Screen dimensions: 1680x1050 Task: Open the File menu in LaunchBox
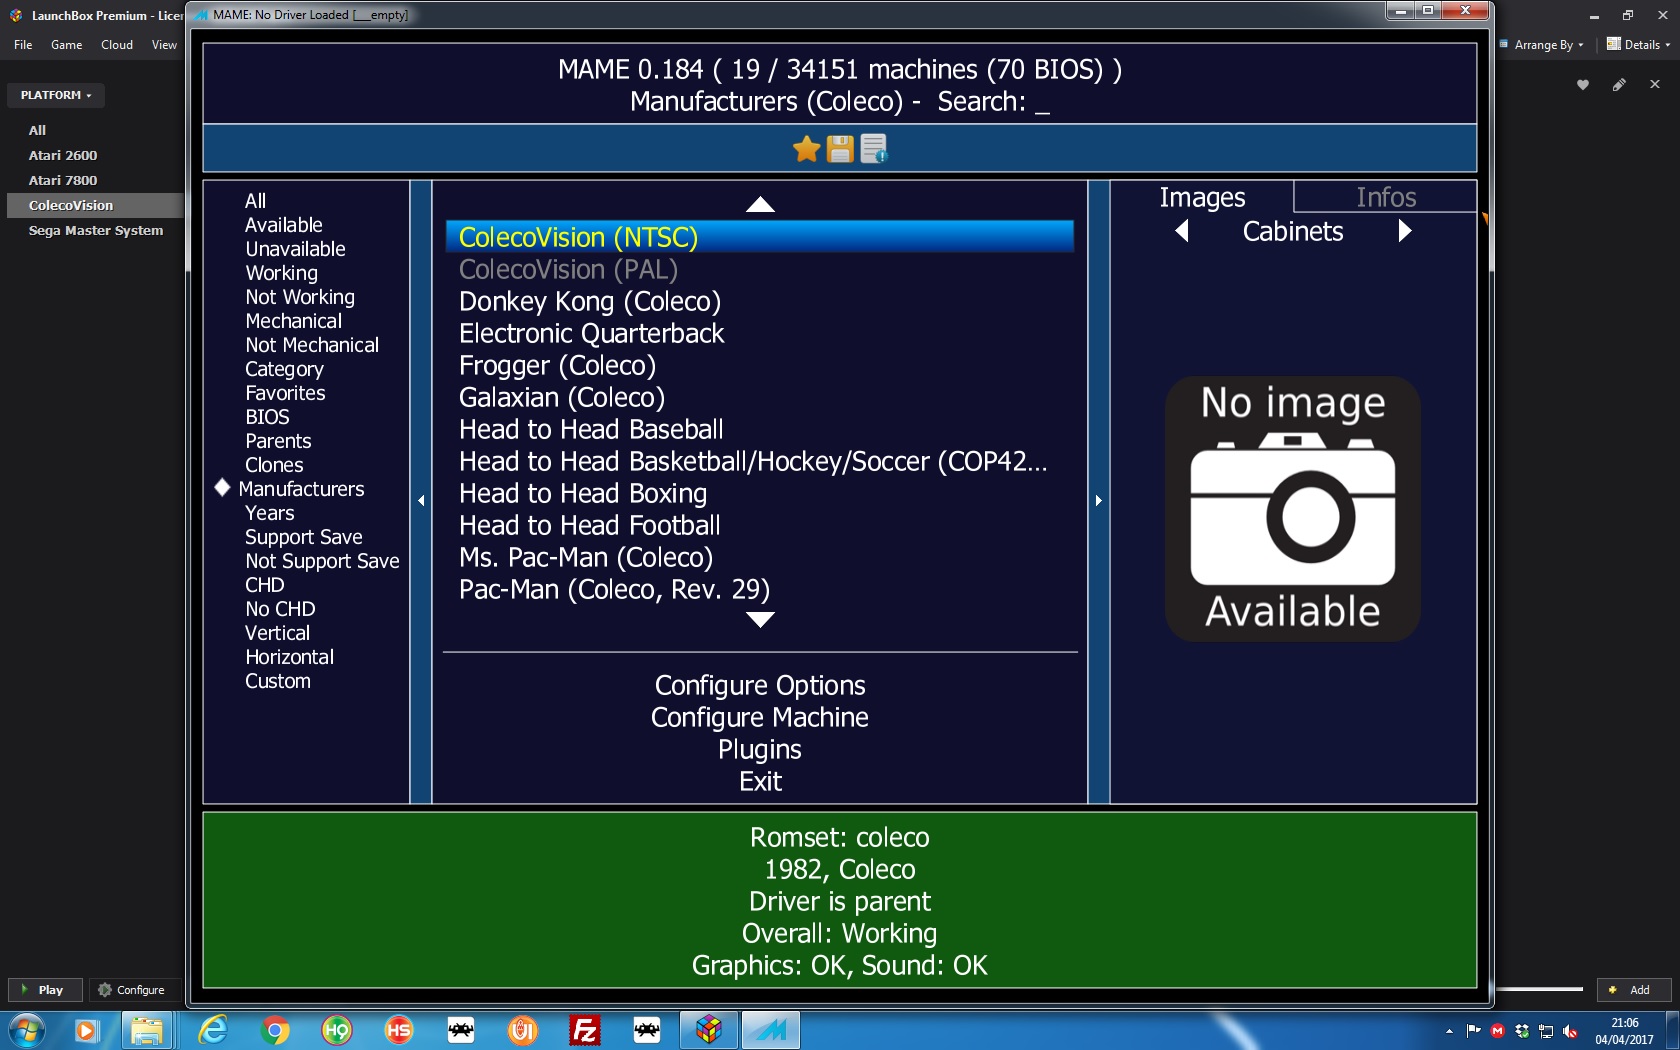[23, 44]
